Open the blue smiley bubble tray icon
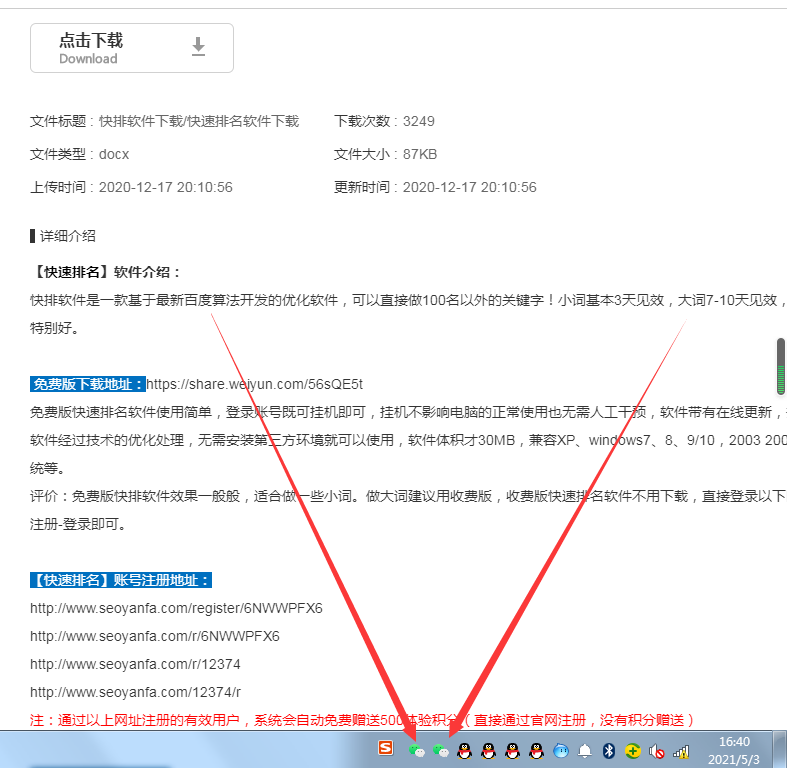The height and width of the screenshot is (768, 787). click(561, 751)
